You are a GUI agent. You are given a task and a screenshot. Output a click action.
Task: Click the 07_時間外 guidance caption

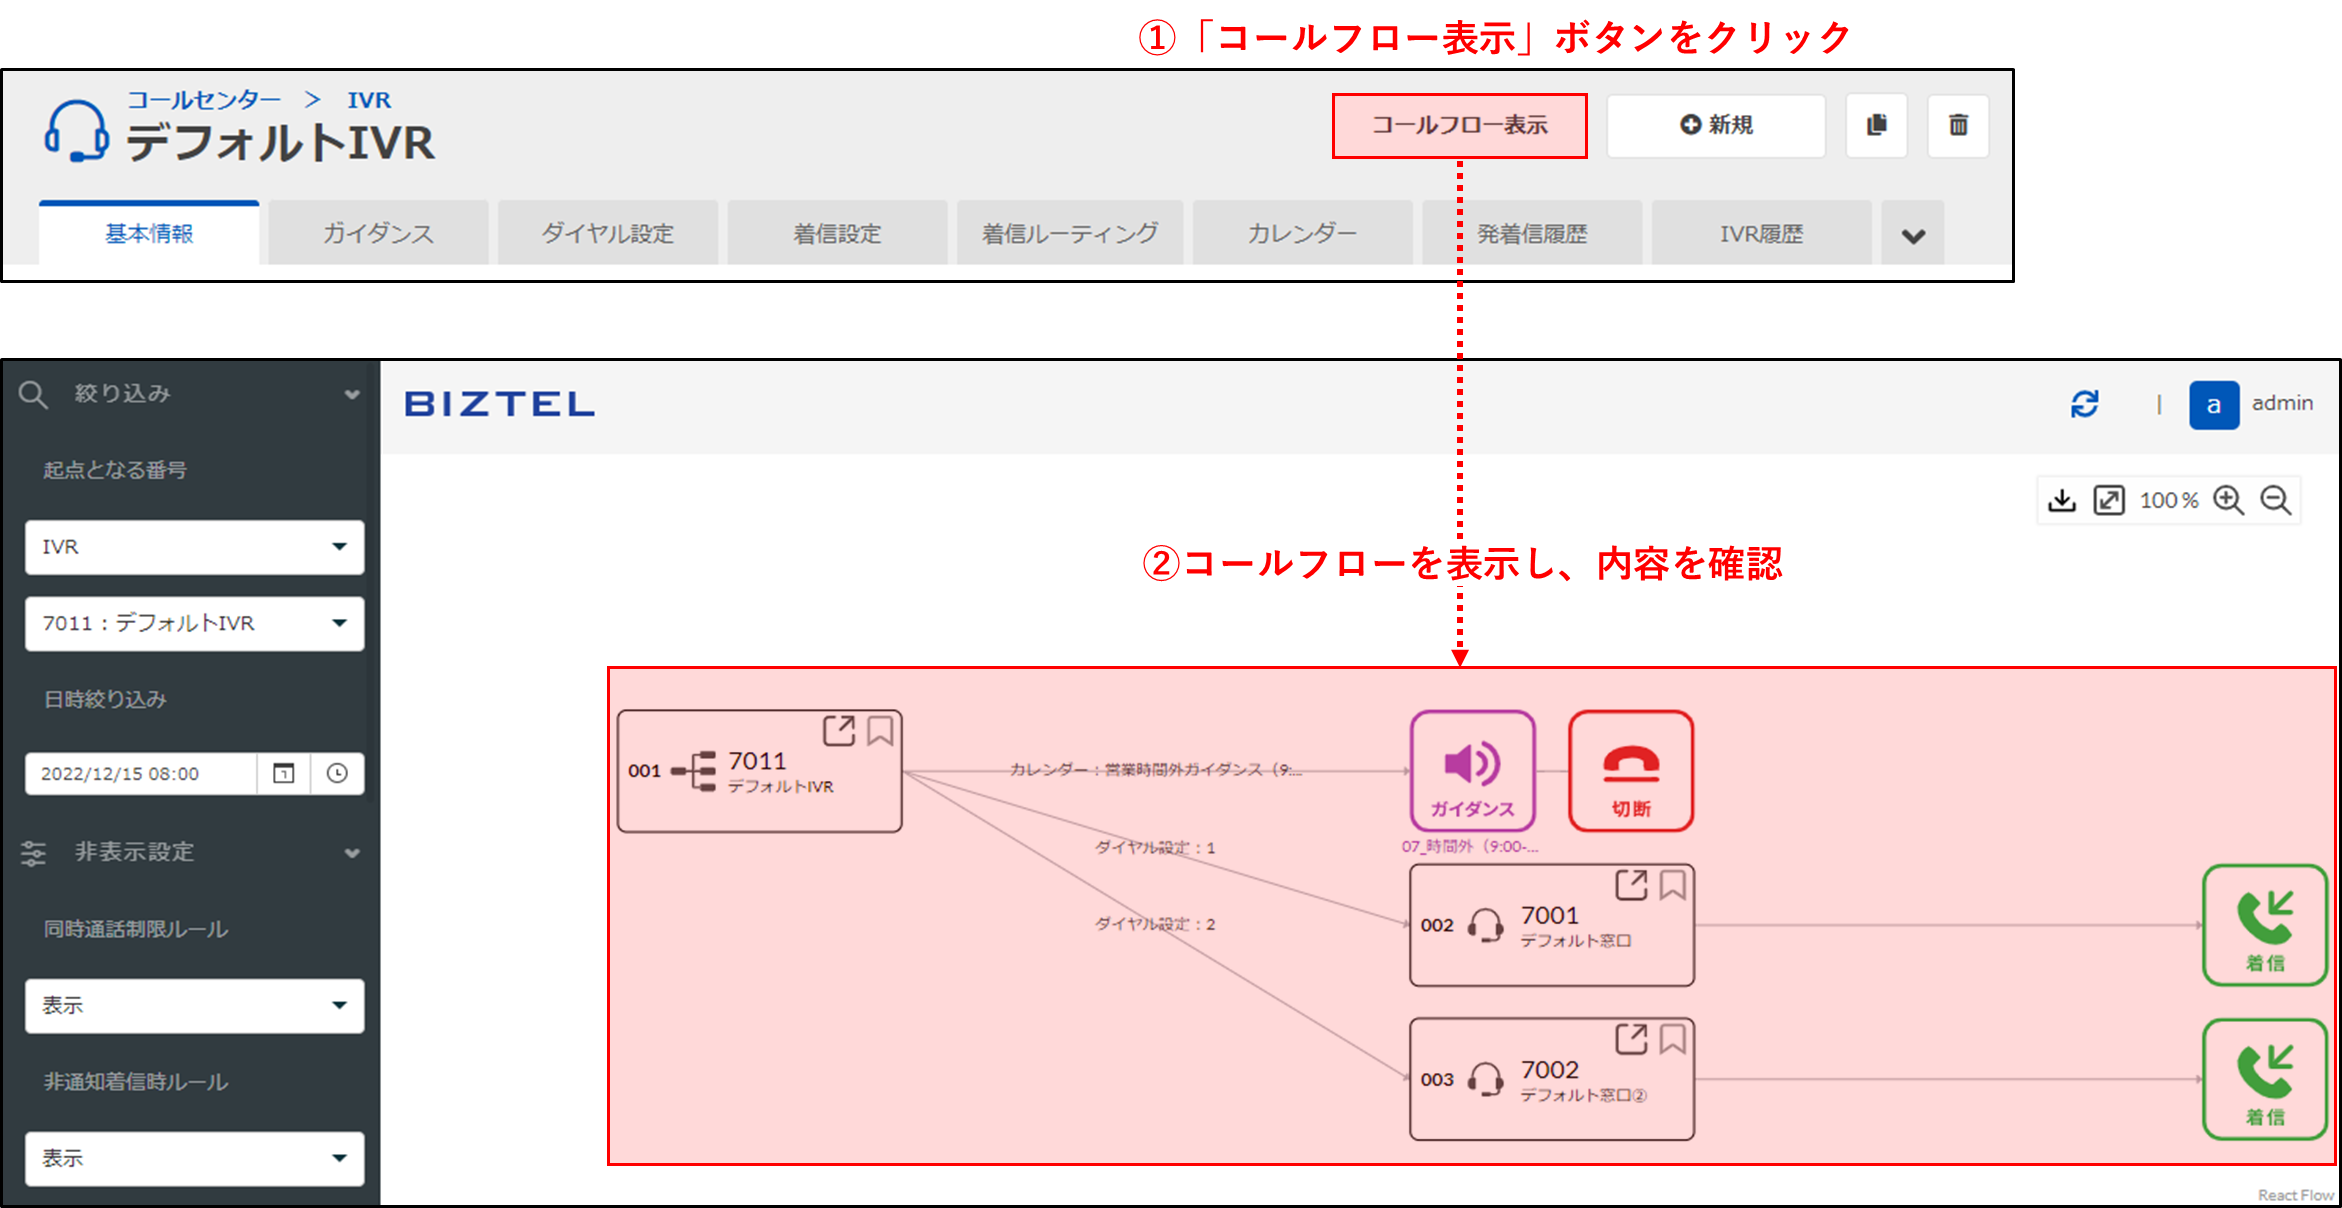click(x=1469, y=846)
